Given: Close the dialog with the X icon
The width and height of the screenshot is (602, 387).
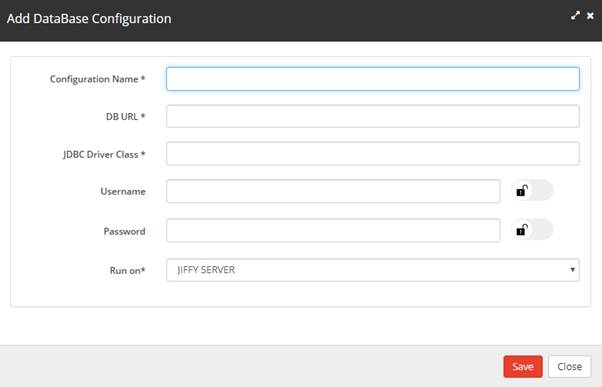Looking at the screenshot, I should [590, 16].
